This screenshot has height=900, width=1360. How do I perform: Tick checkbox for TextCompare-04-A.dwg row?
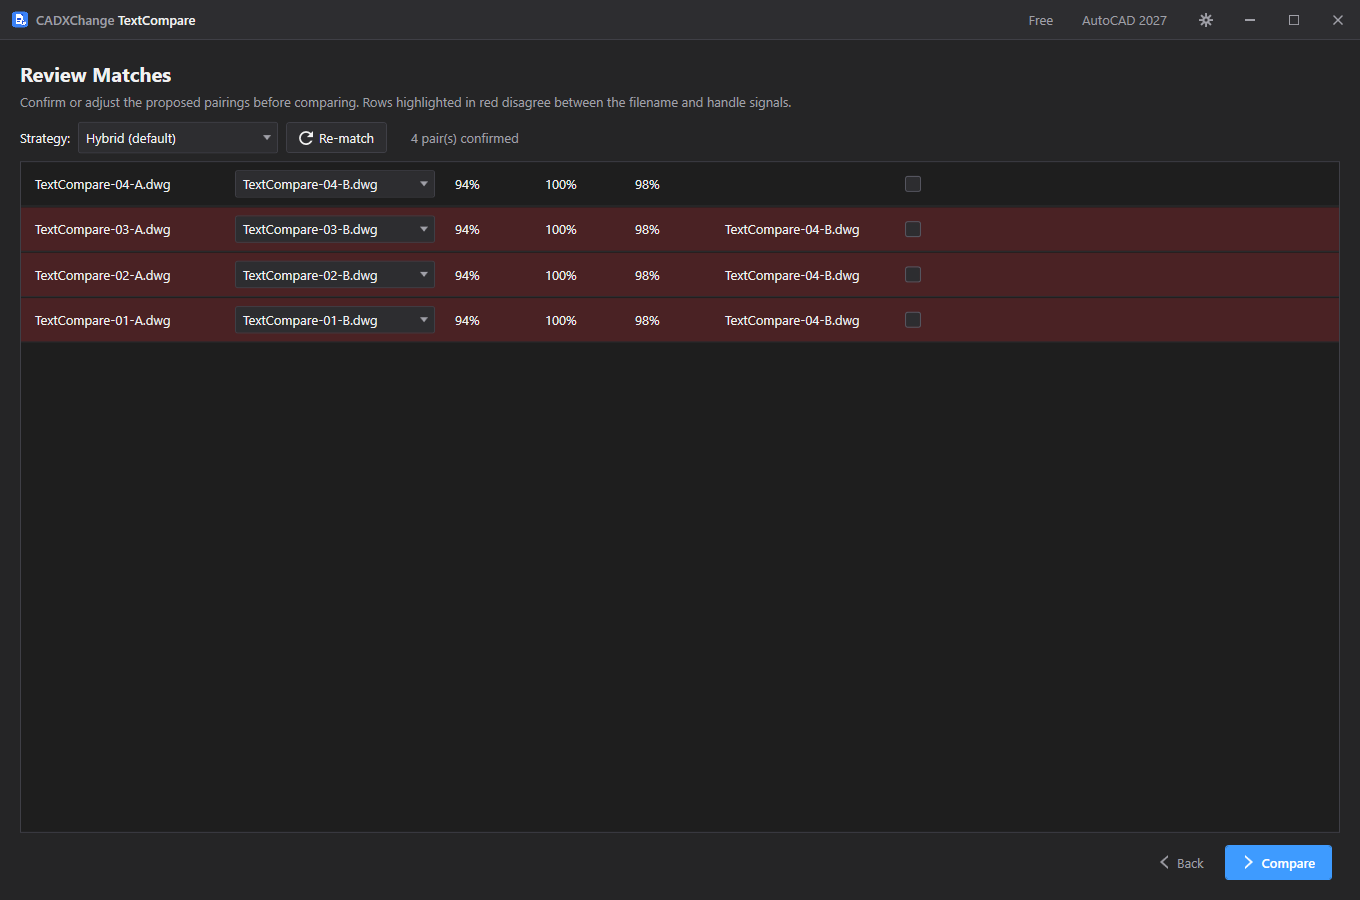pos(913,184)
